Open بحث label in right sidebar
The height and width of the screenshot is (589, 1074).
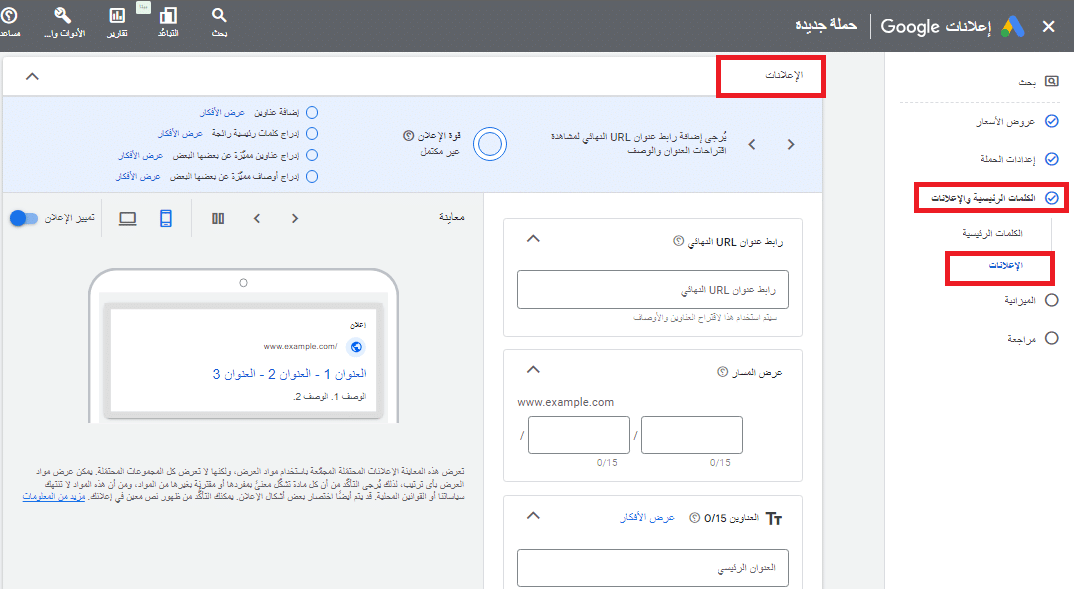(x=1027, y=82)
